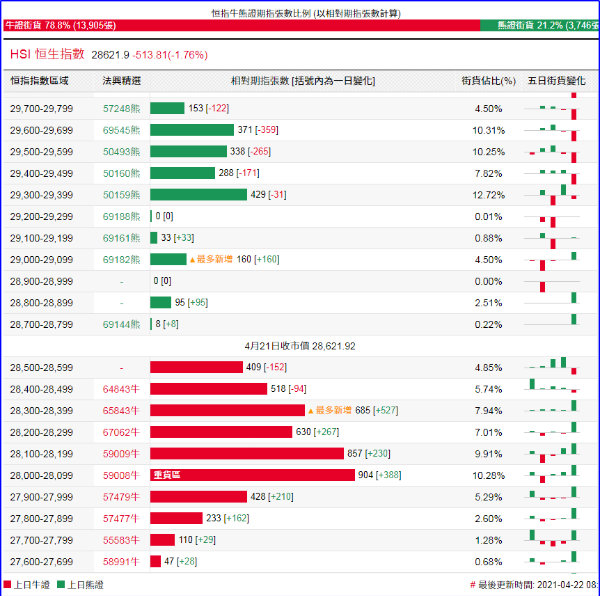This screenshot has width=600, height=596.
Task: Click the range 28,300-28,399 cell
Action: [x=41, y=411]
